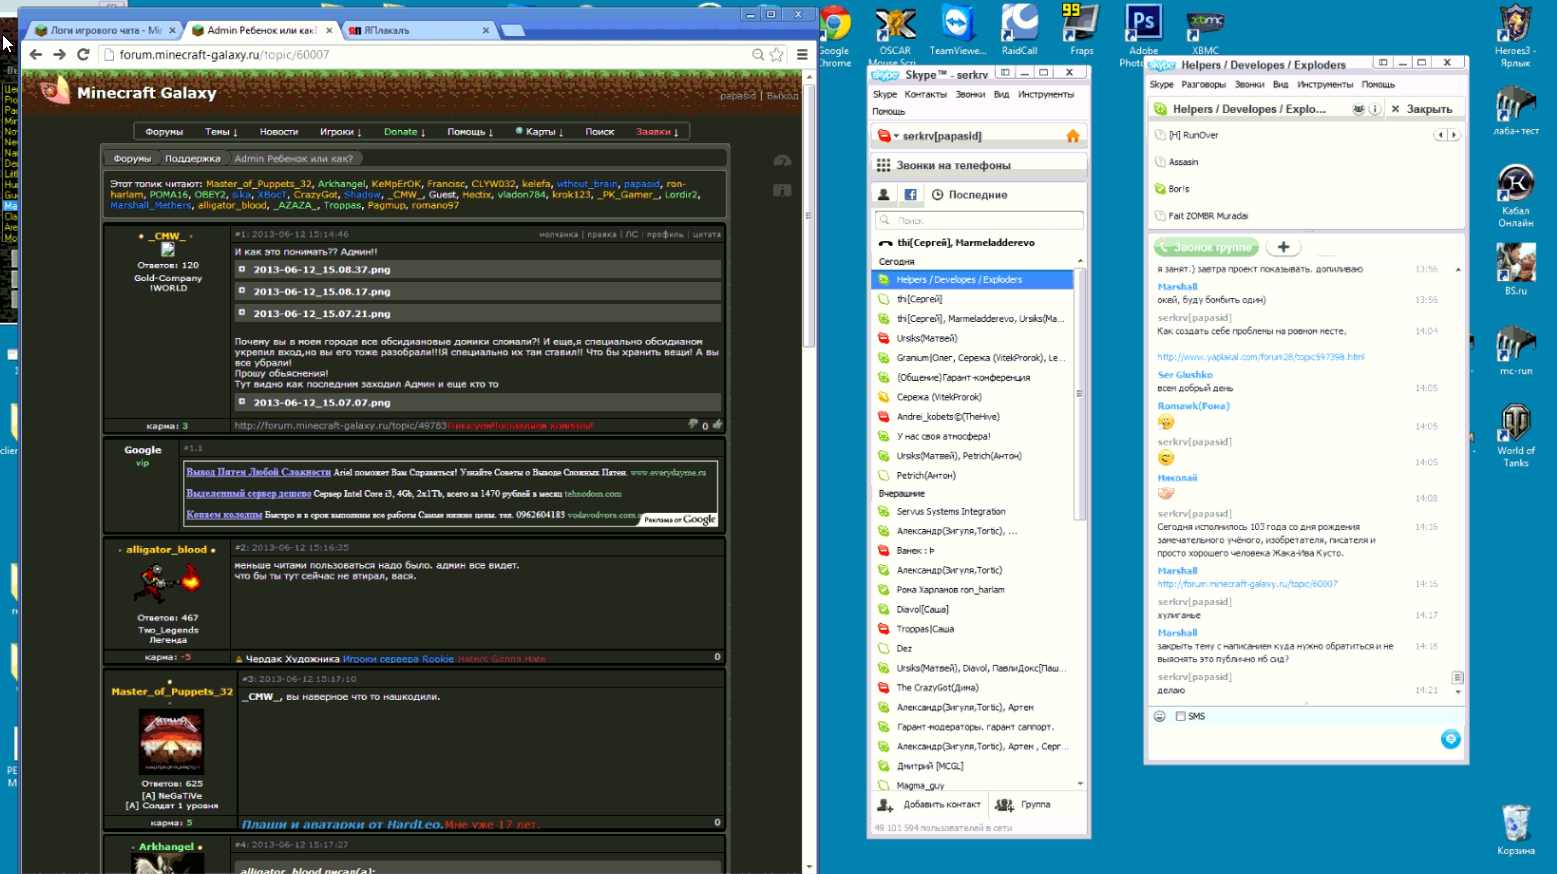The width and height of the screenshot is (1557, 874).
Task: Expand the Заявки dropdown menu
Action: click(x=658, y=132)
